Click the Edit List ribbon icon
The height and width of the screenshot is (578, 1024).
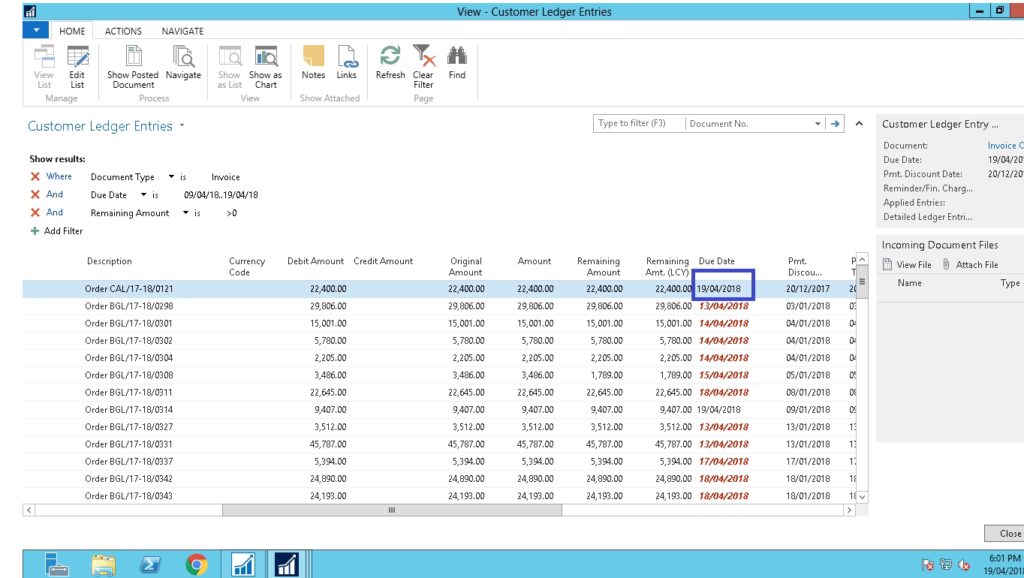pos(77,66)
